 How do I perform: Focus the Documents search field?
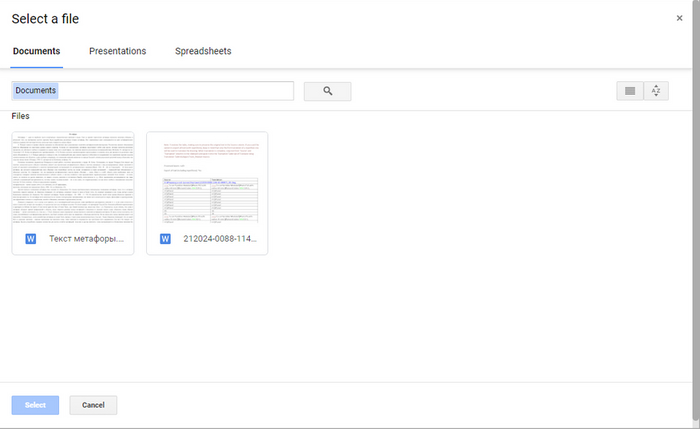pyautogui.click(x=153, y=91)
